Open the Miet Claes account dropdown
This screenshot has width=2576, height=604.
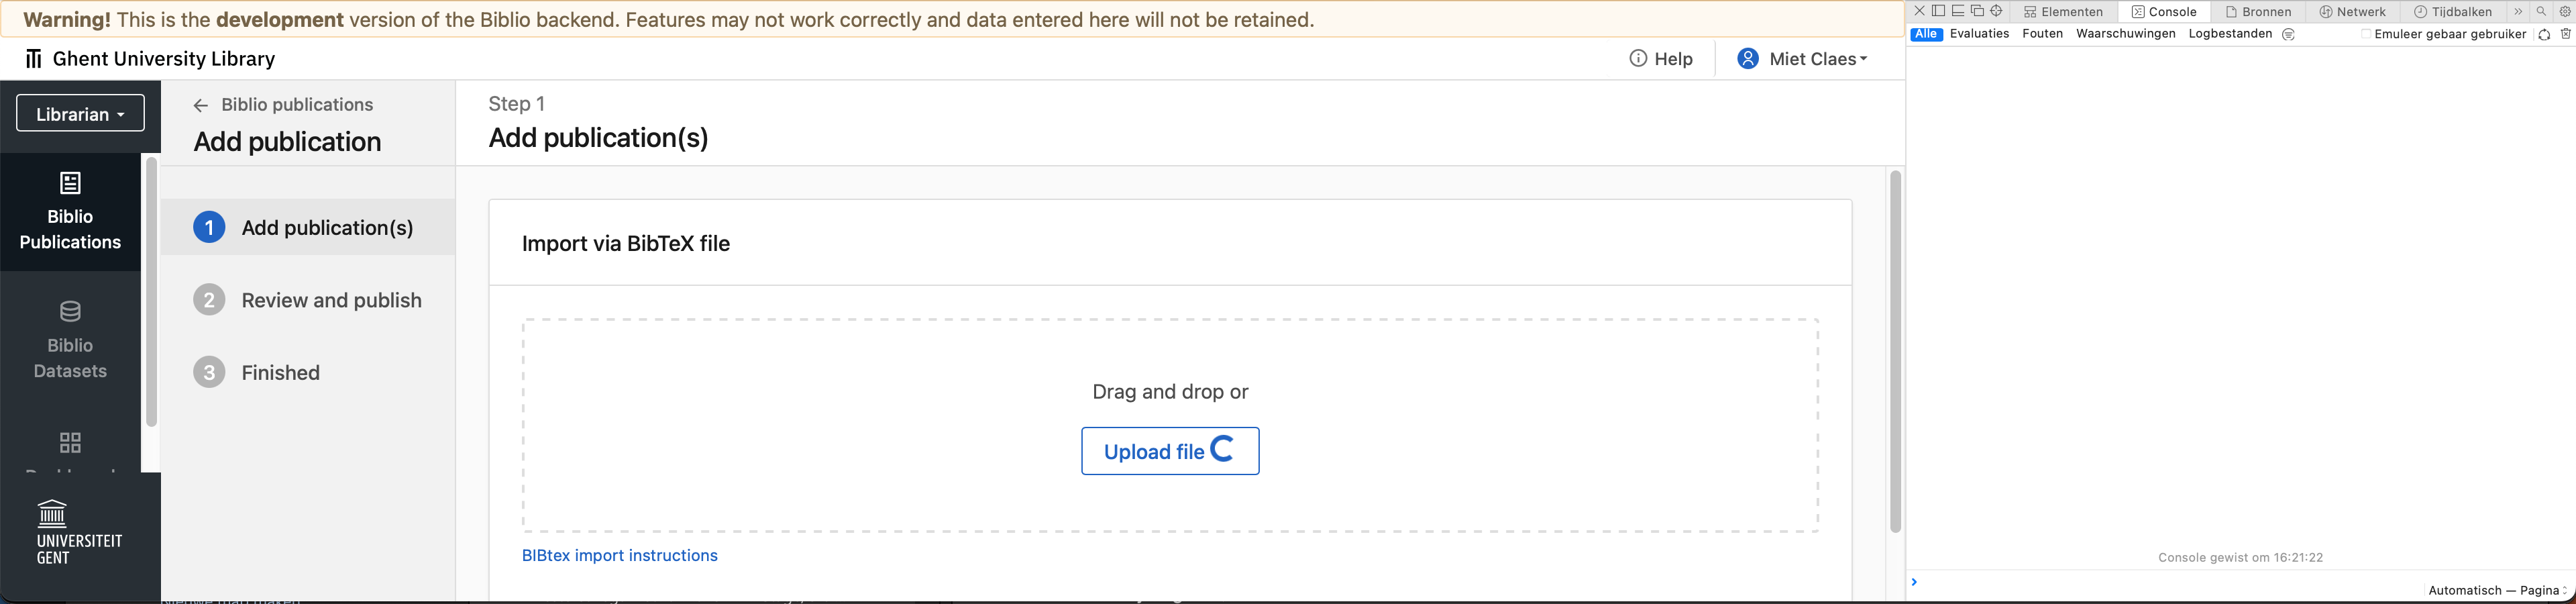click(x=1801, y=58)
